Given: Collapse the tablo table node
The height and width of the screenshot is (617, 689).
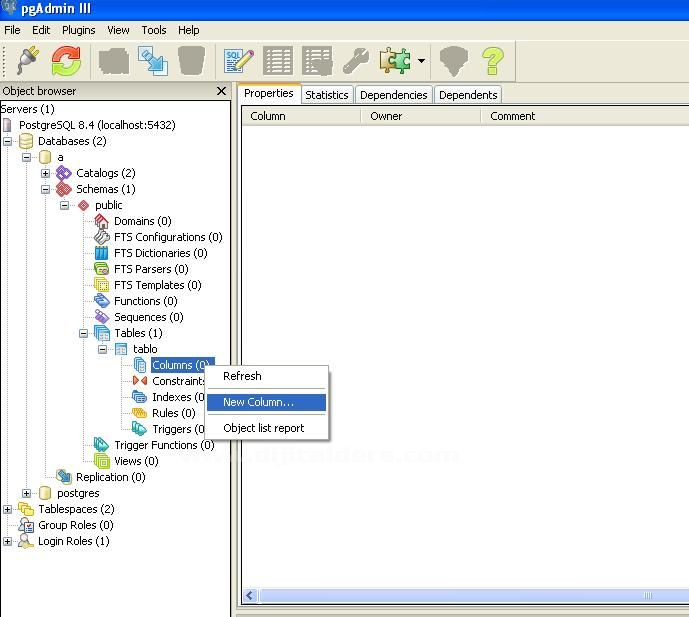Looking at the screenshot, I should point(102,349).
